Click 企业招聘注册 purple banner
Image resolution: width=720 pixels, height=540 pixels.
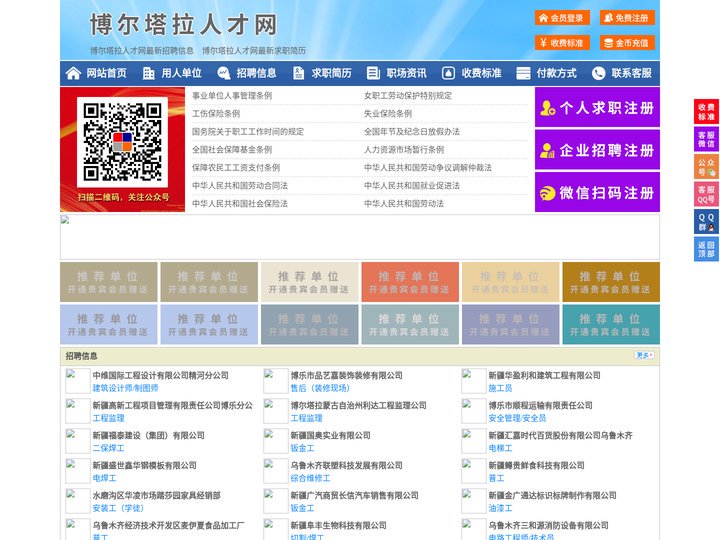click(x=597, y=150)
